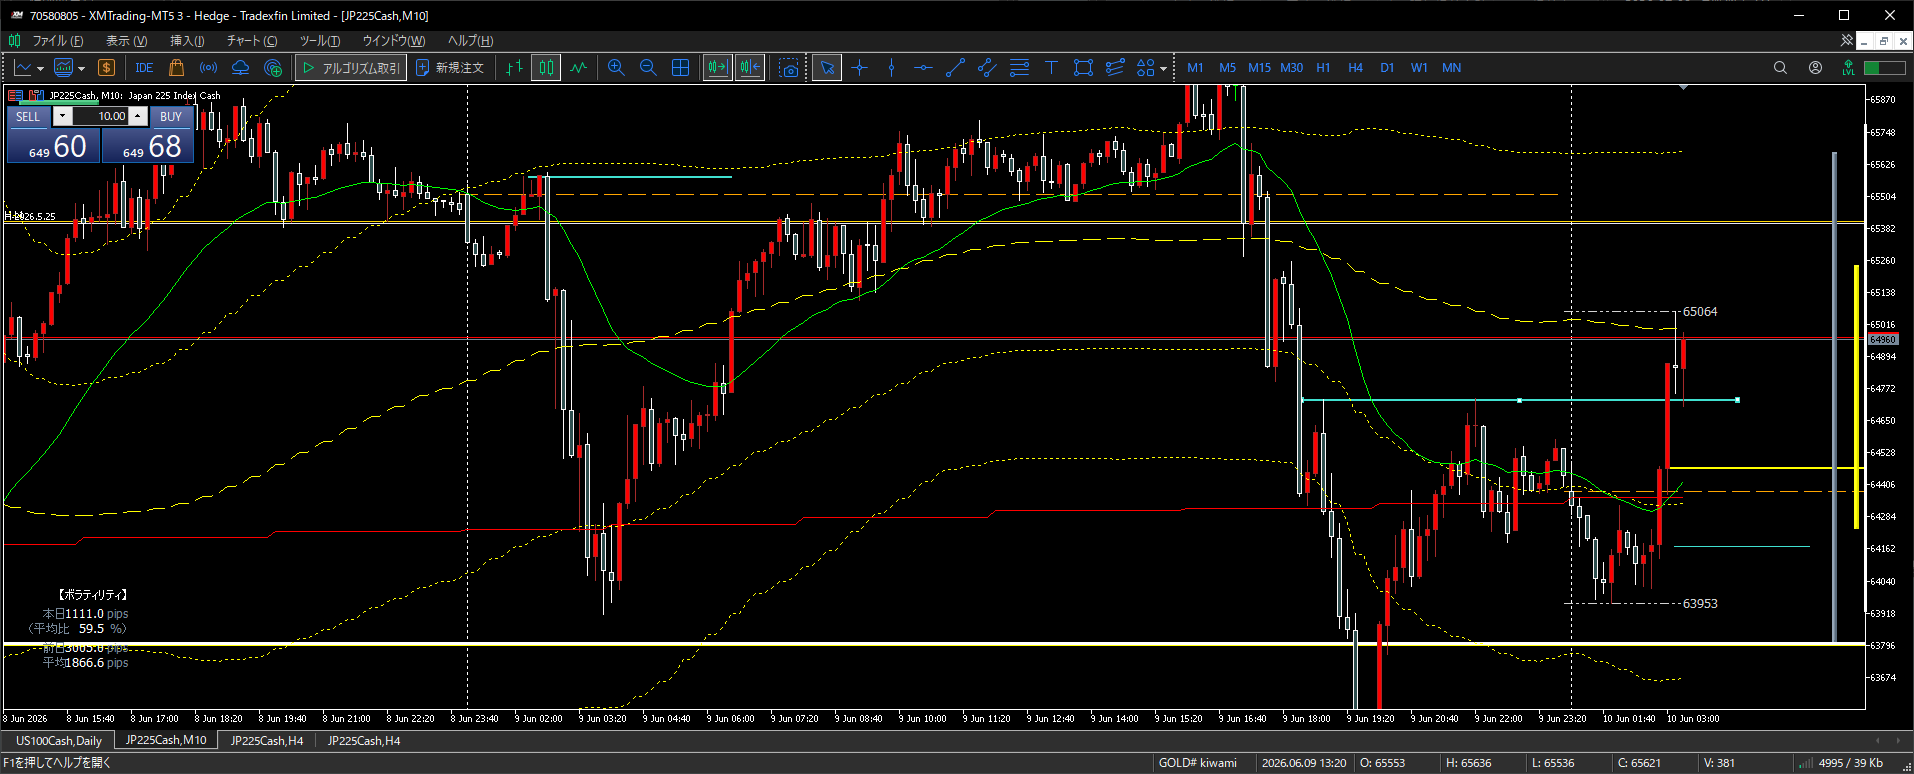Toggle chart auto scroll
The height and width of the screenshot is (774, 1914).
[x=717, y=68]
